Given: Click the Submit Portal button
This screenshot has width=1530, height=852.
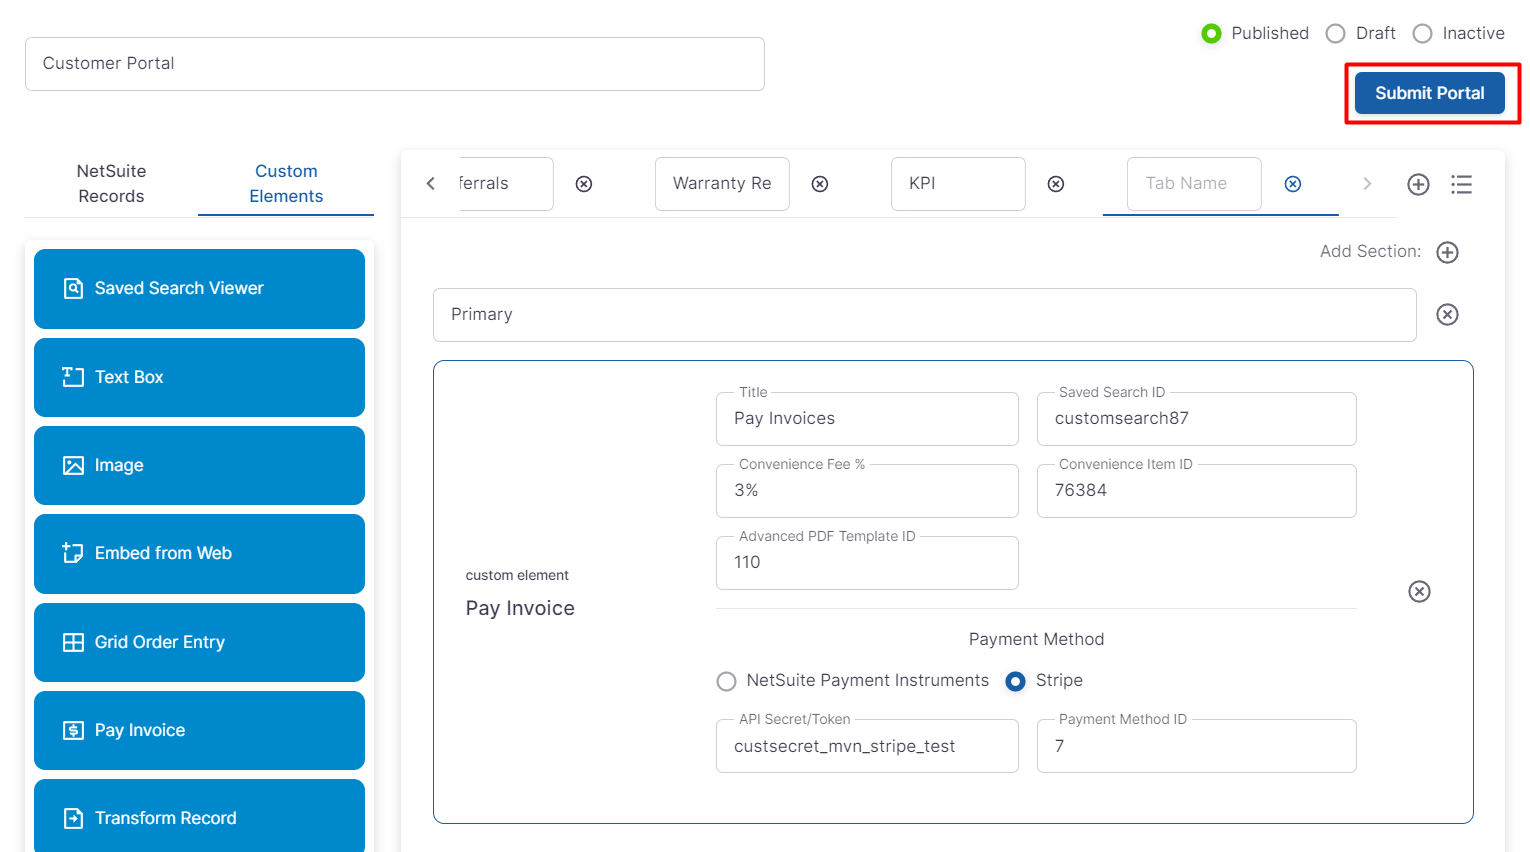Looking at the screenshot, I should (1429, 93).
